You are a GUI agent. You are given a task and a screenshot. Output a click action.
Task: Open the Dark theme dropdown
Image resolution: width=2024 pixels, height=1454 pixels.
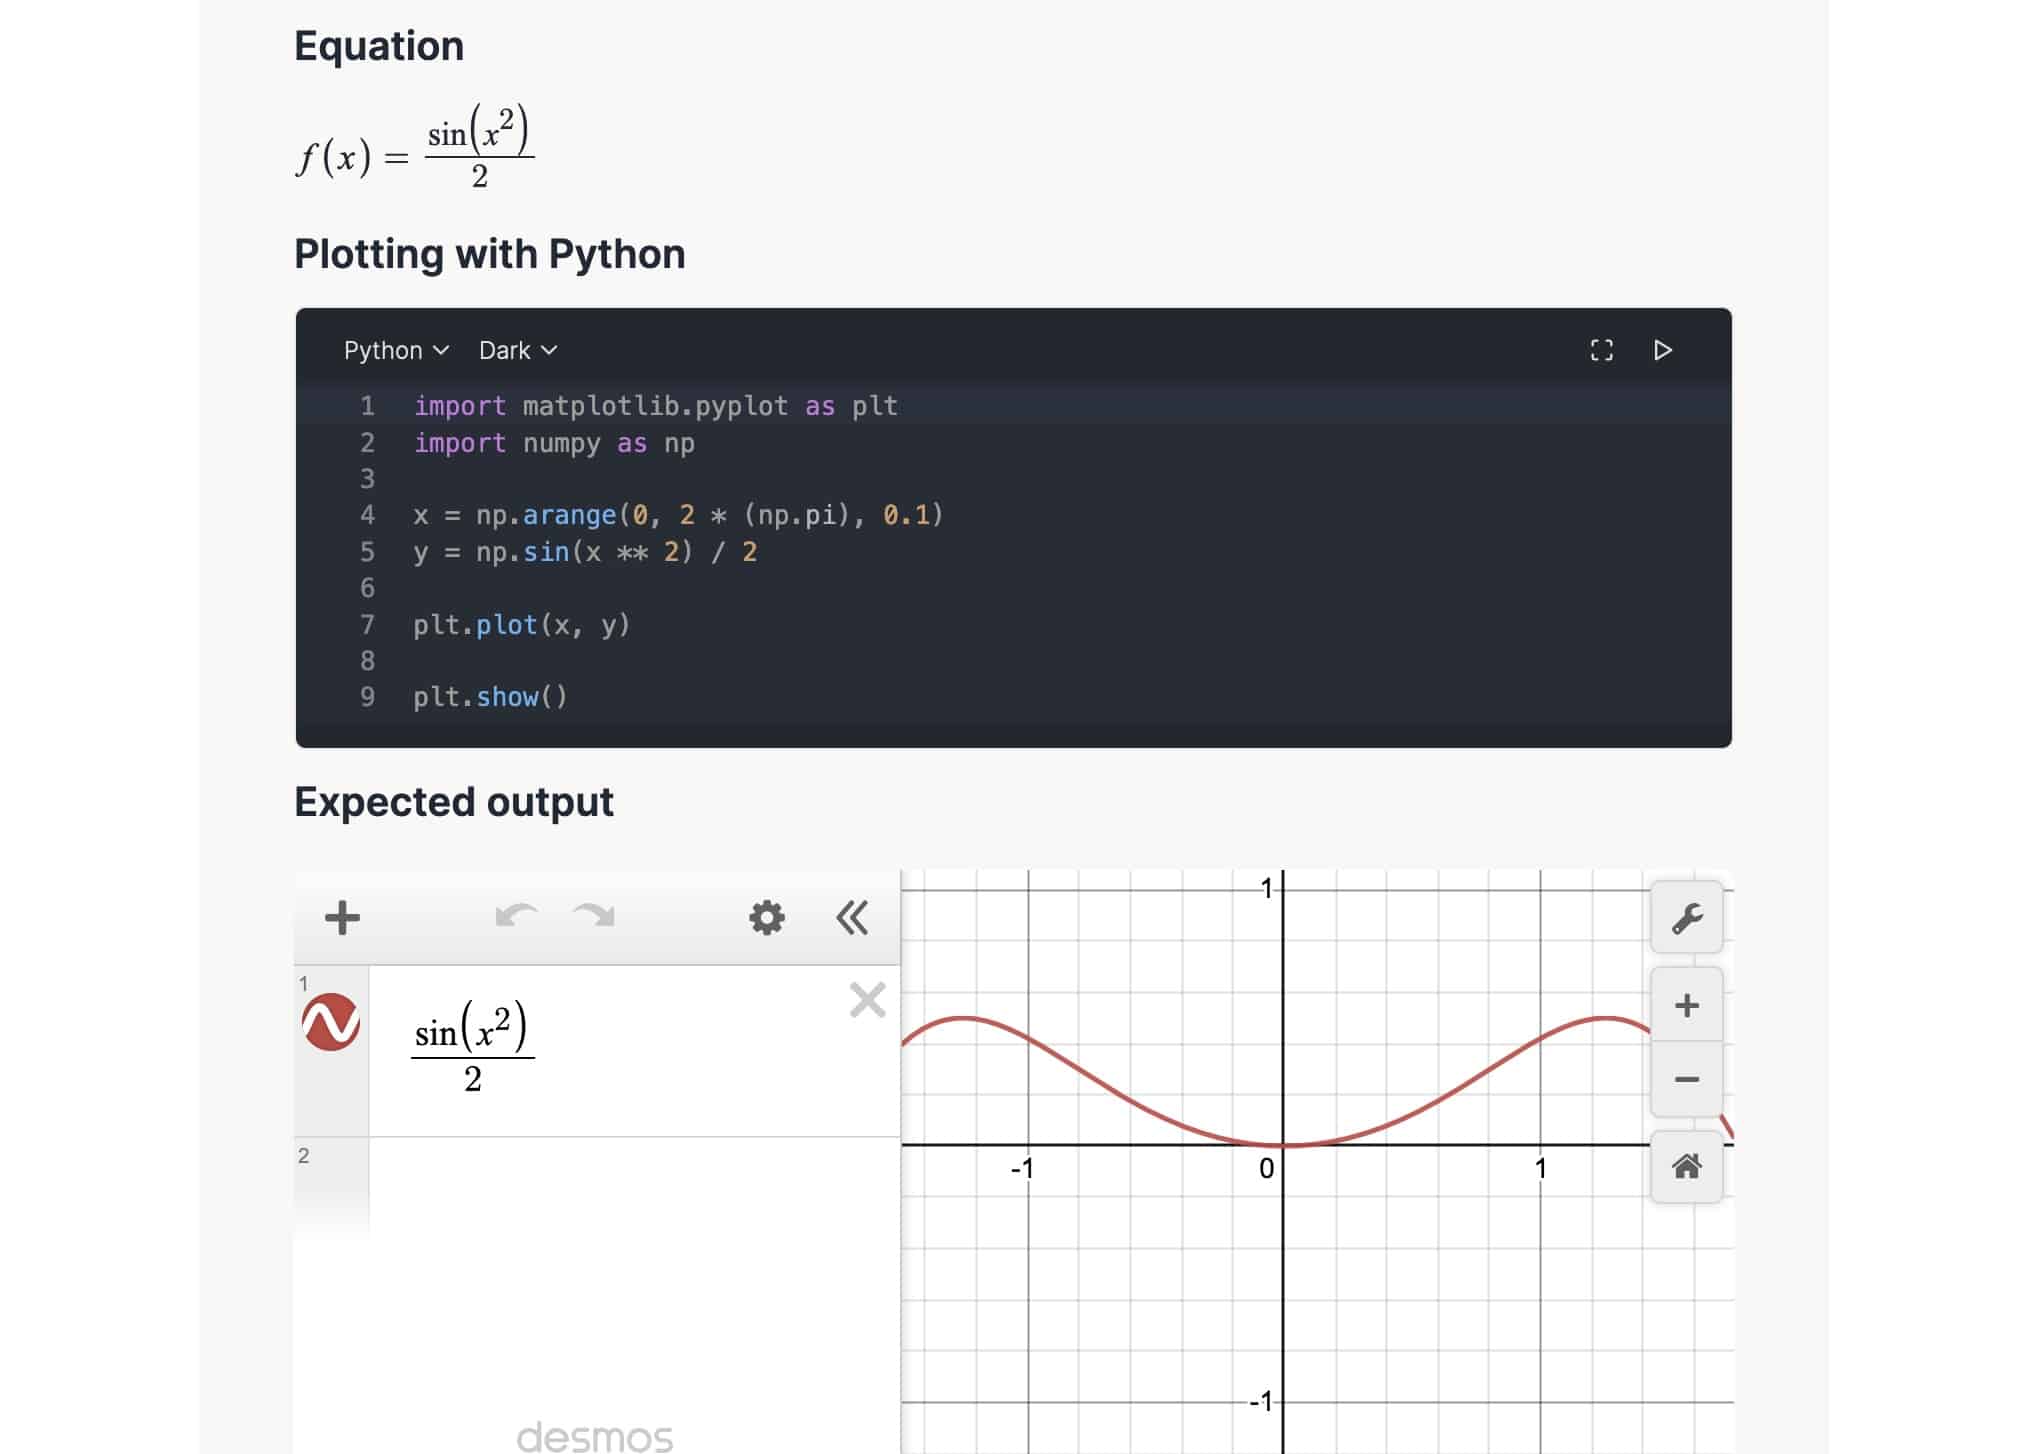pos(517,350)
